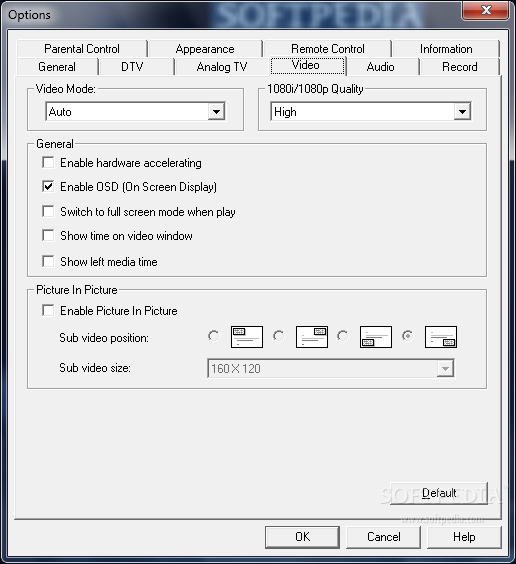Select bottom-left sub video position icon
Screen dimensions: 516x564
pyautogui.click(x=376, y=337)
